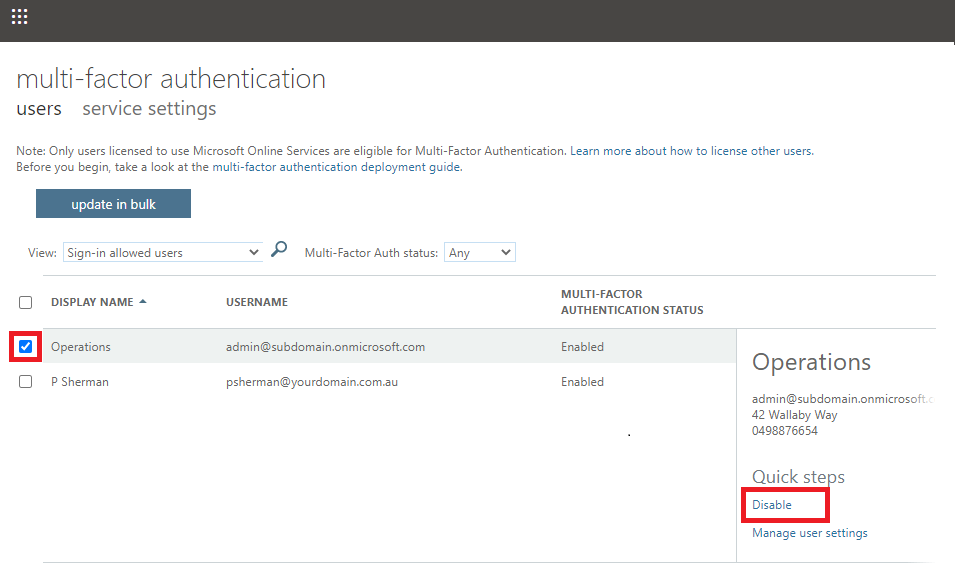Click Enabled status in P Sherman row
The height and width of the screenshot is (569, 956).
point(582,382)
